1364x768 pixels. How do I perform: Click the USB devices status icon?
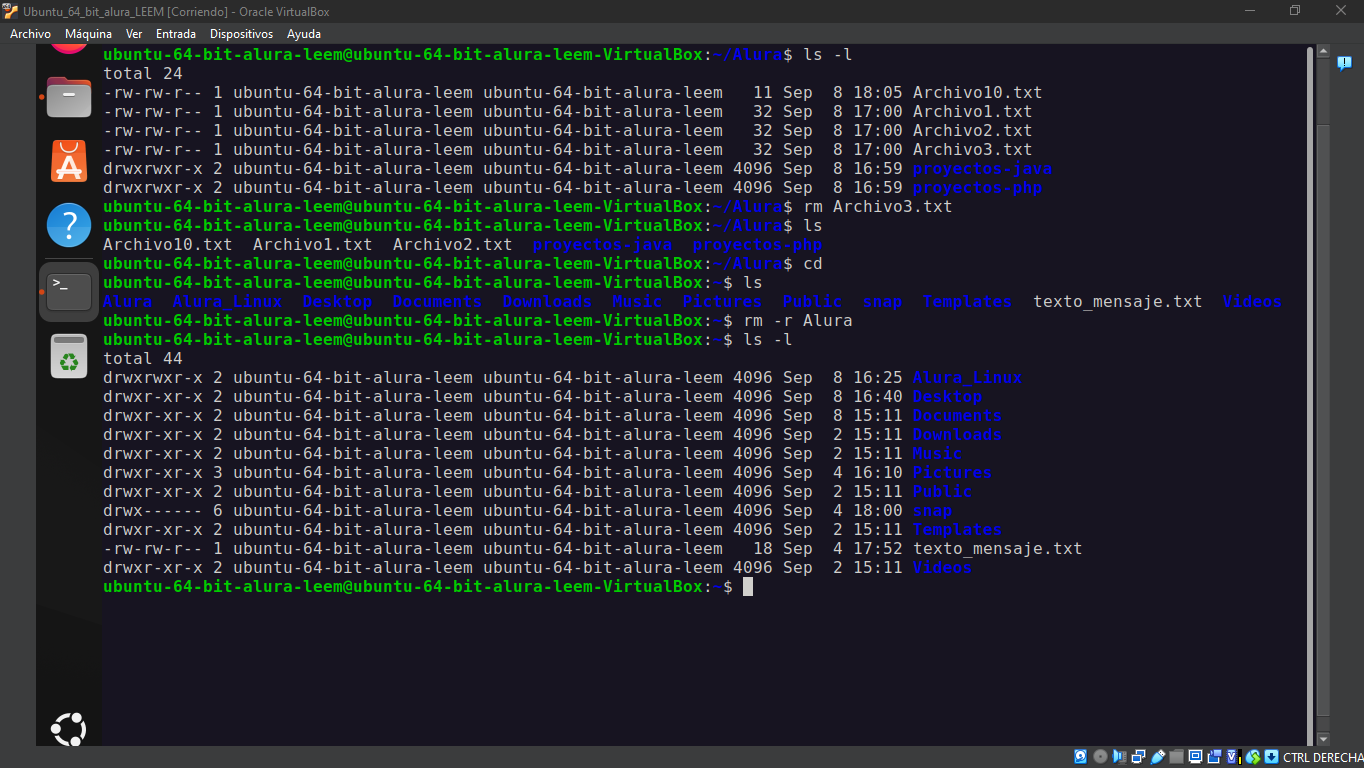pyautogui.click(x=1157, y=757)
